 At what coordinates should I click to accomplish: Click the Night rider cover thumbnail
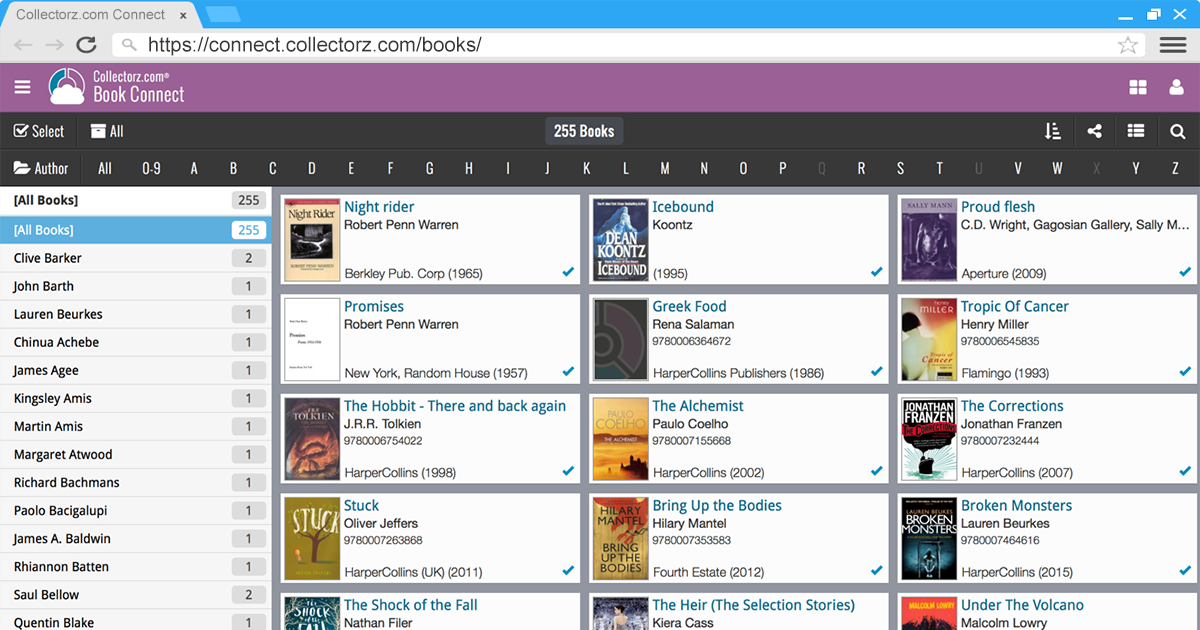click(x=312, y=239)
